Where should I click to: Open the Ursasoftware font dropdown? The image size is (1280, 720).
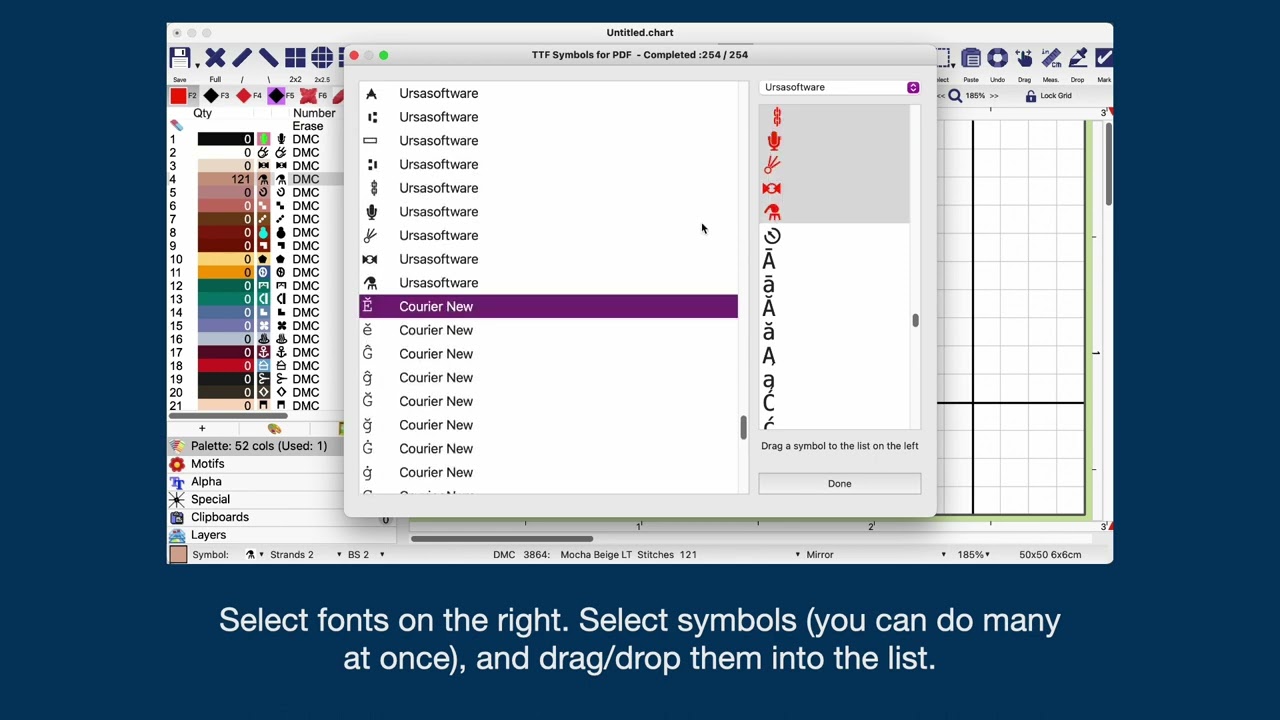tap(840, 87)
